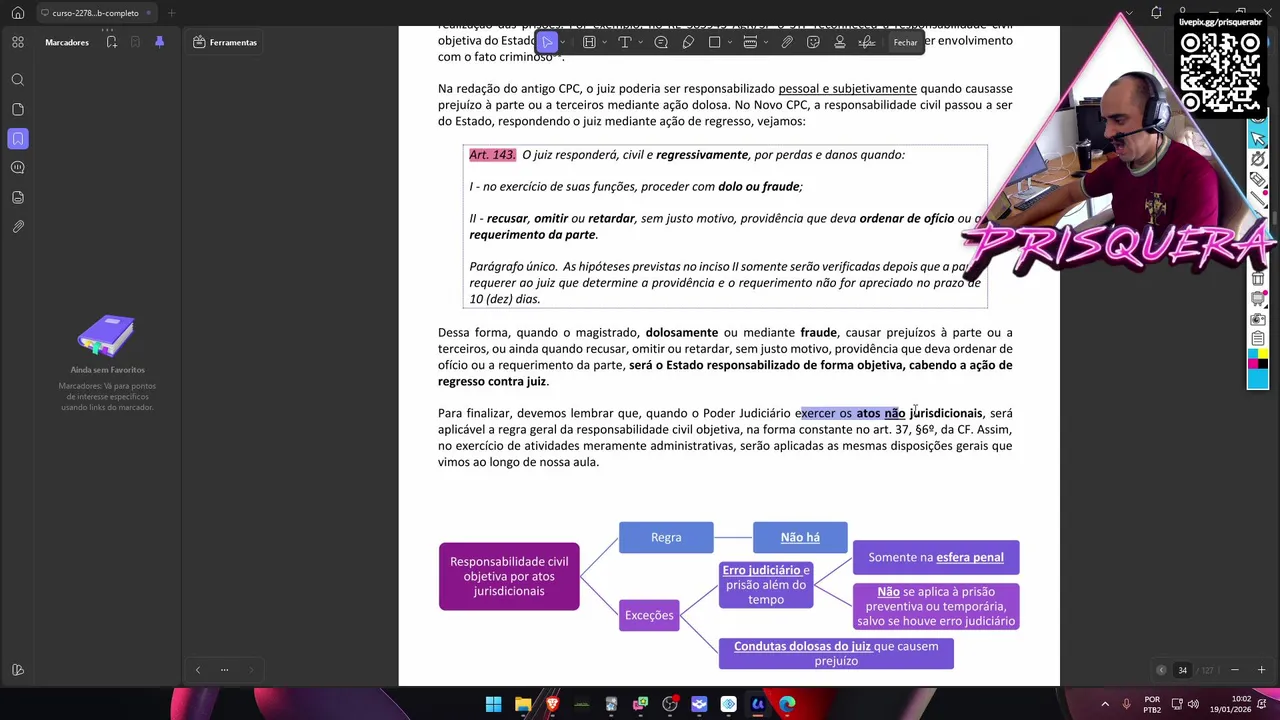Open the thumbnails grid panel icon
This screenshot has width=1280, height=720.
tap(18, 42)
